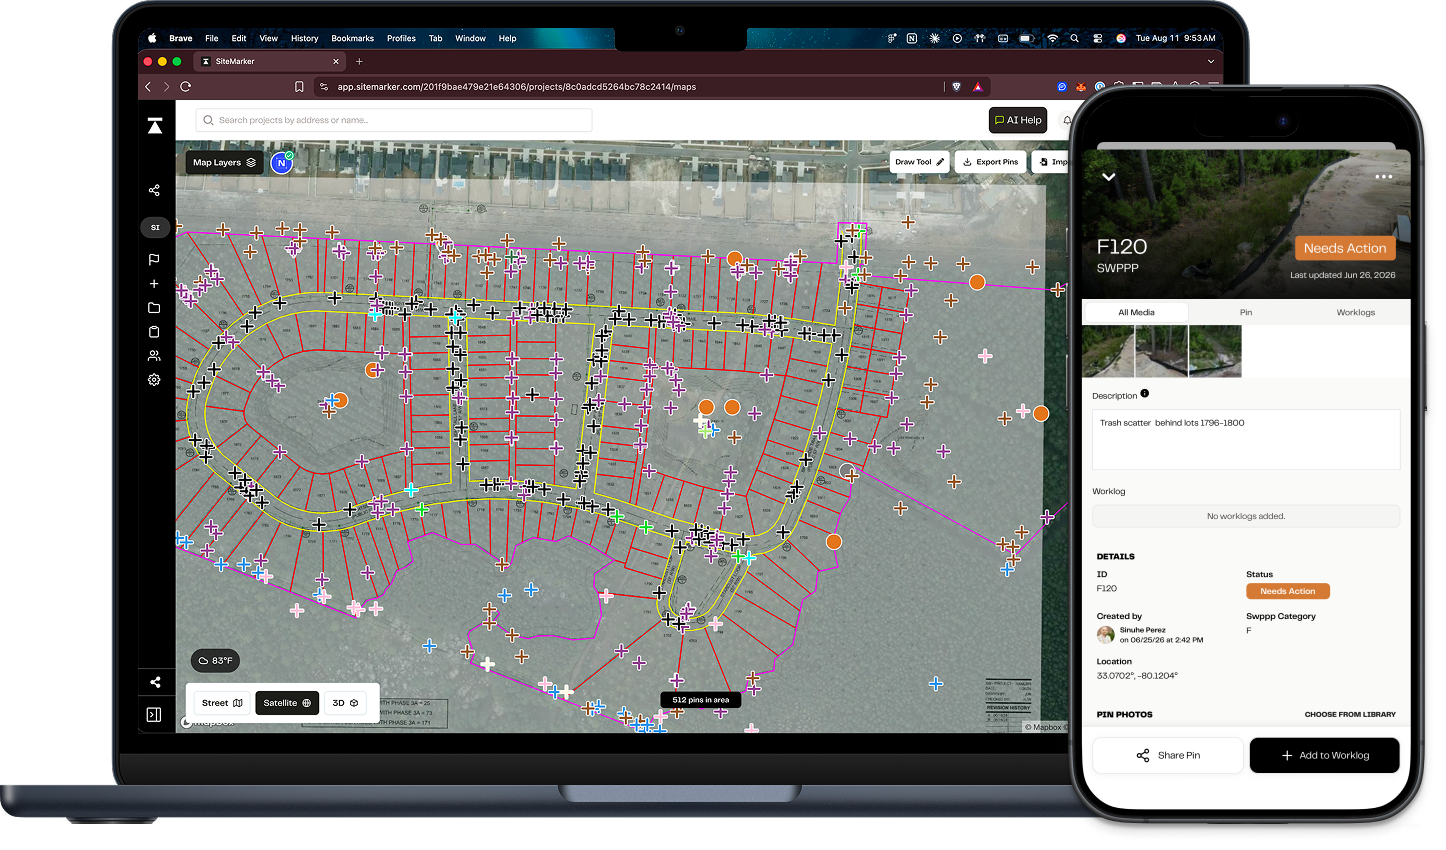Viewport: 1446px width, 850px height.
Task: Open the File menu
Action: tap(212, 38)
